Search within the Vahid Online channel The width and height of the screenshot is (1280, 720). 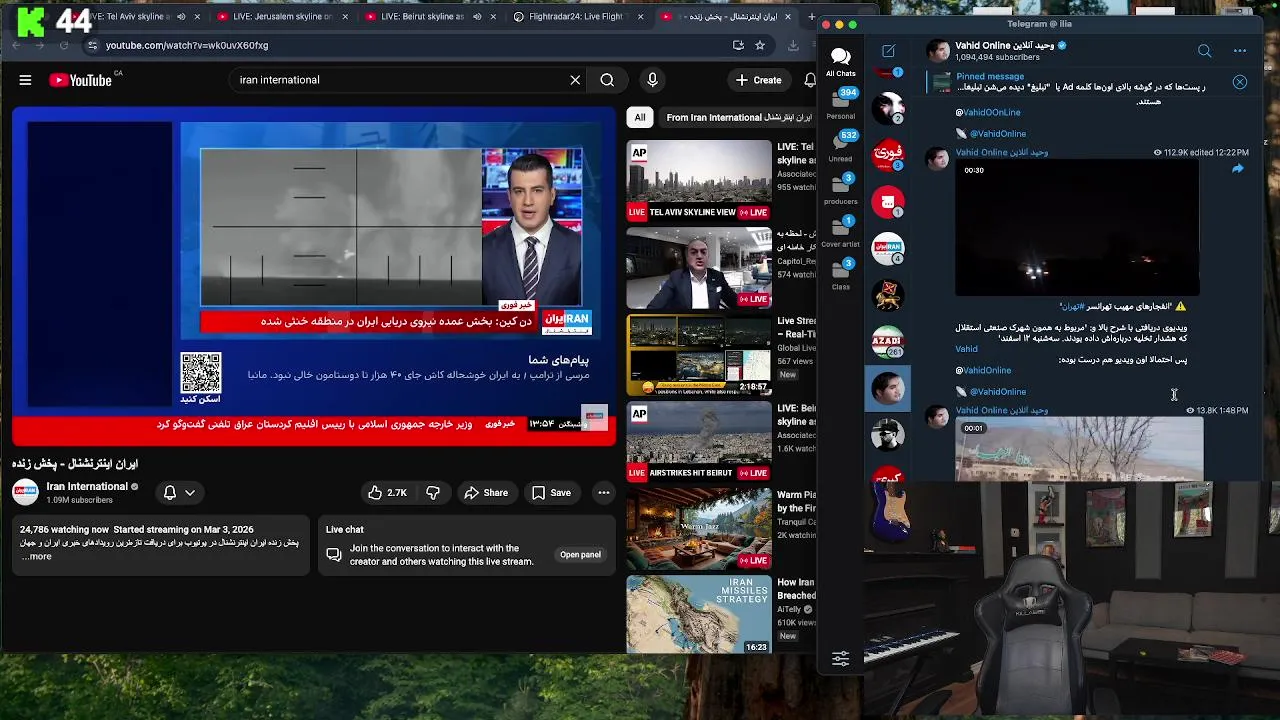(1205, 51)
